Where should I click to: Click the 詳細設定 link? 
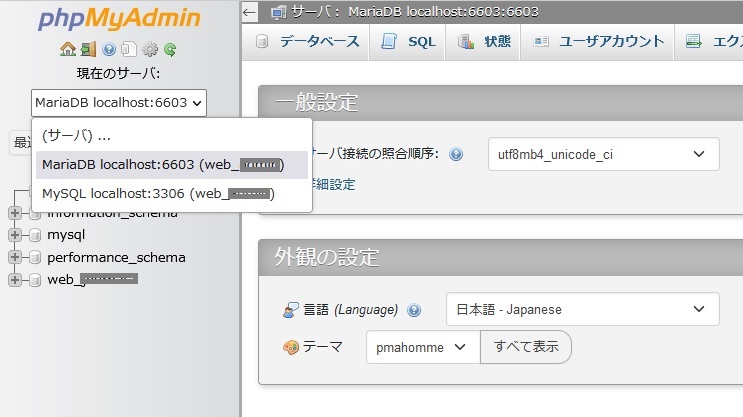pos(334,184)
